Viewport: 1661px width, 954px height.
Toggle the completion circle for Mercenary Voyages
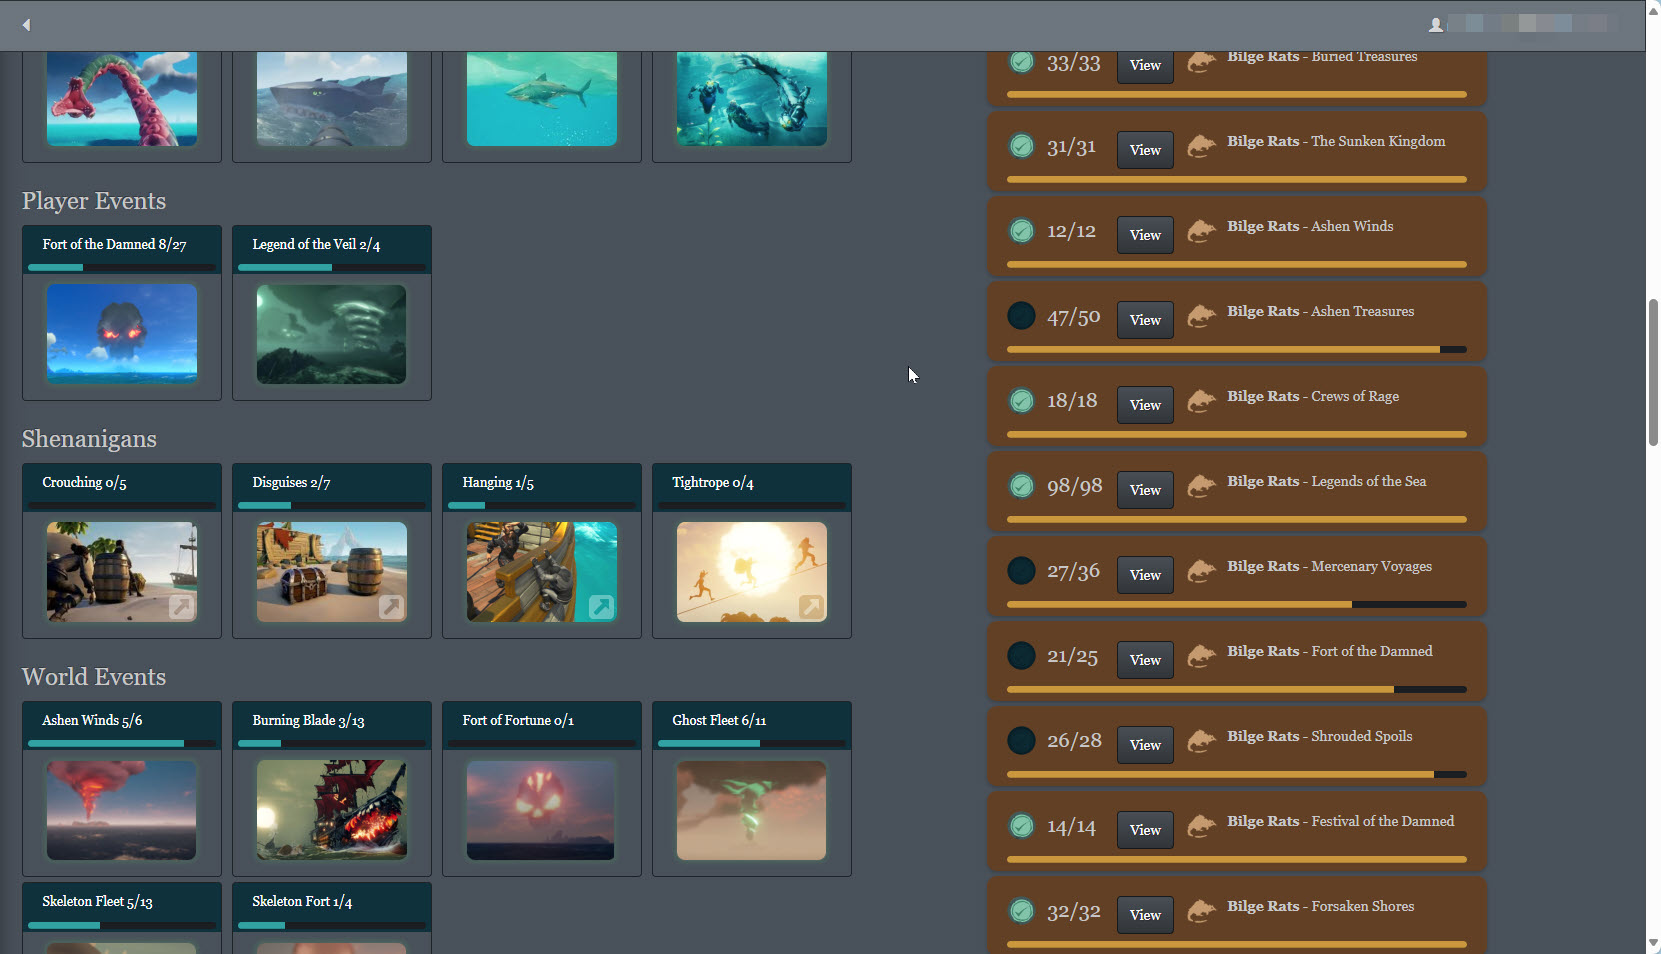[x=1021, y=571]
